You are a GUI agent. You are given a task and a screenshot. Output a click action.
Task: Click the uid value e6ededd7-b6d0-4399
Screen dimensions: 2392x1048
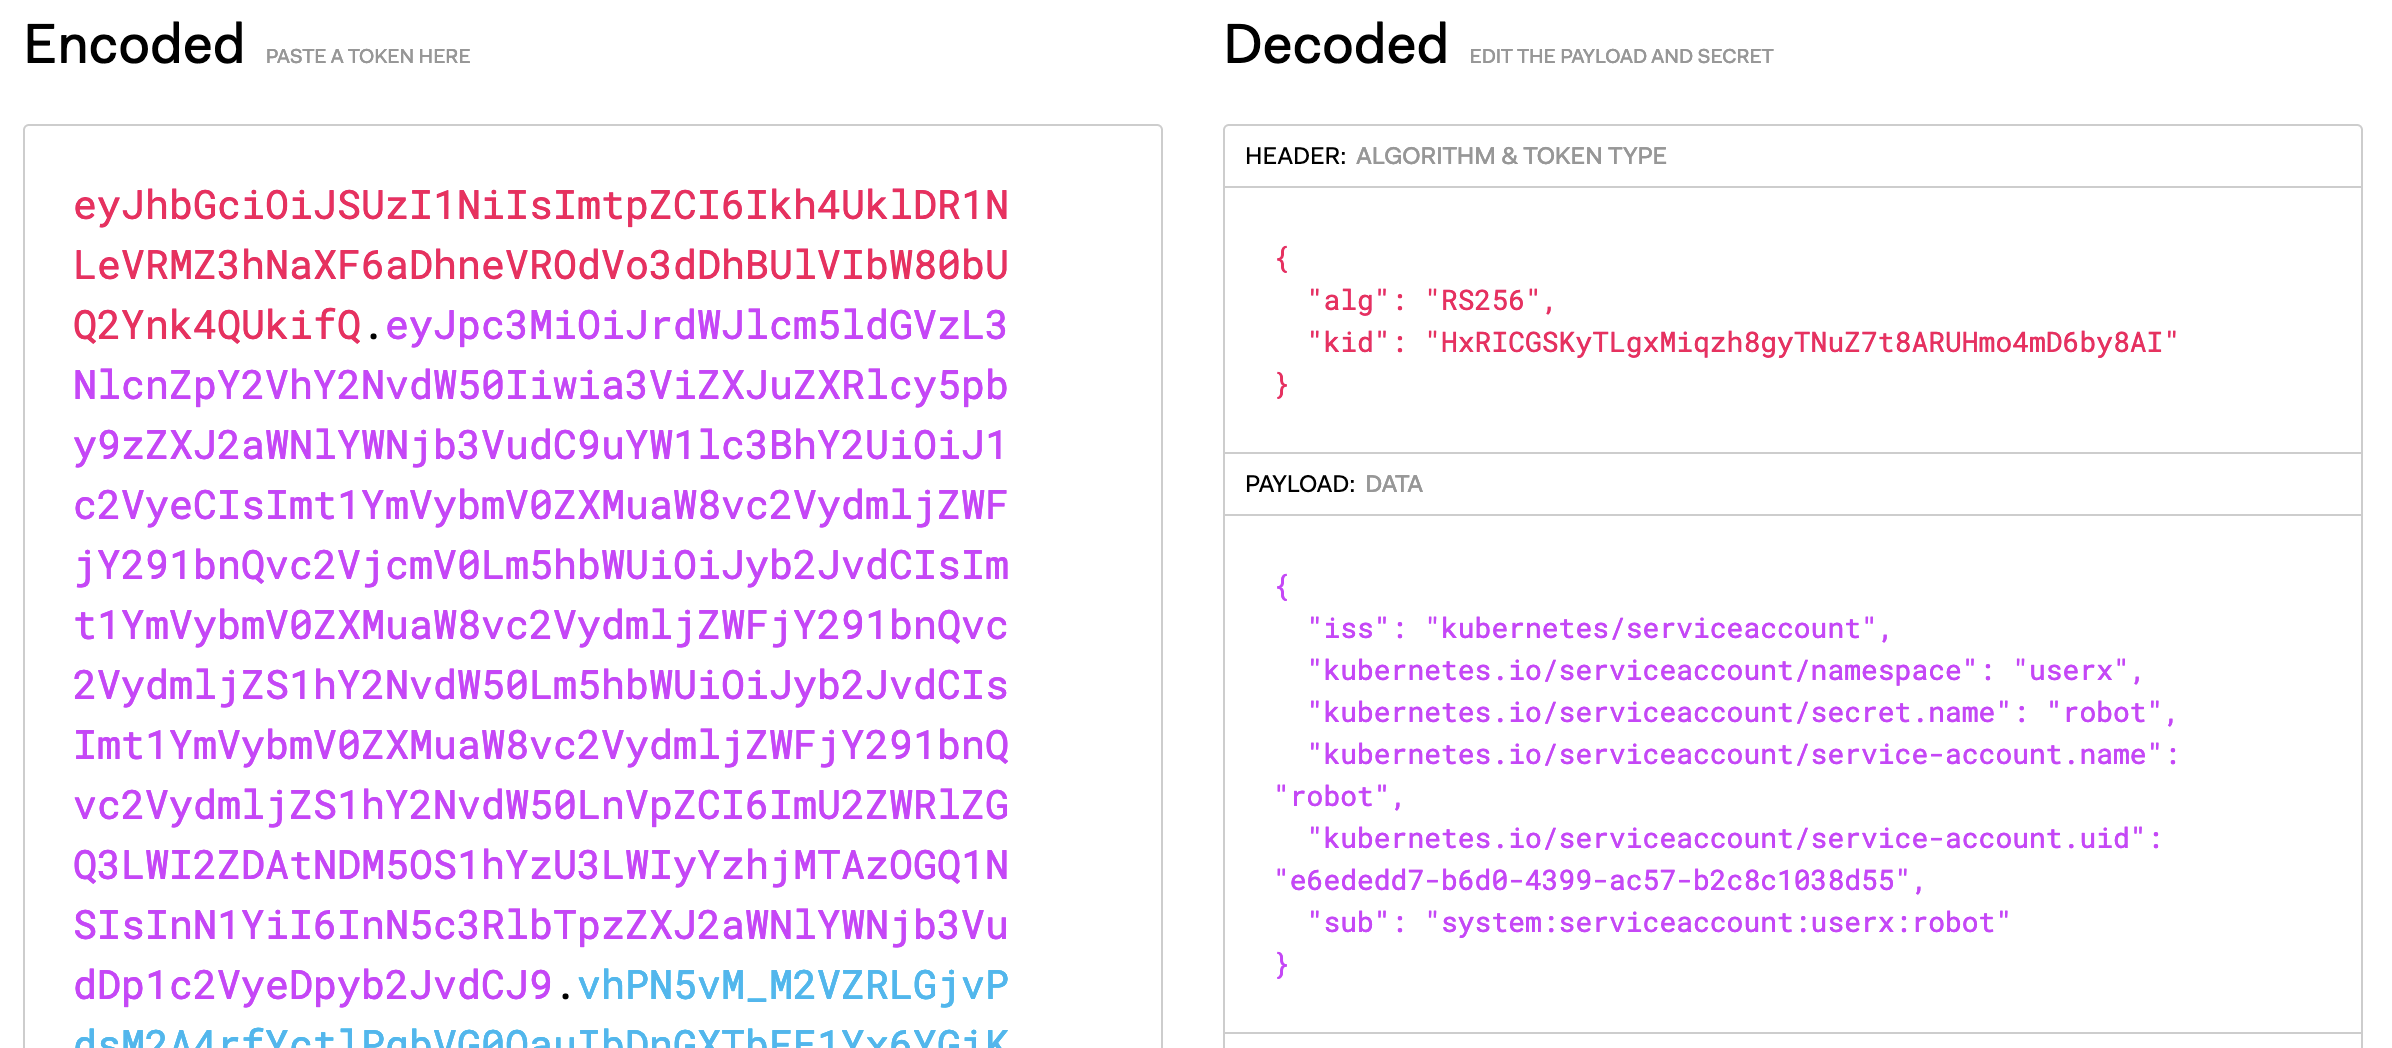coord(1600,881)
